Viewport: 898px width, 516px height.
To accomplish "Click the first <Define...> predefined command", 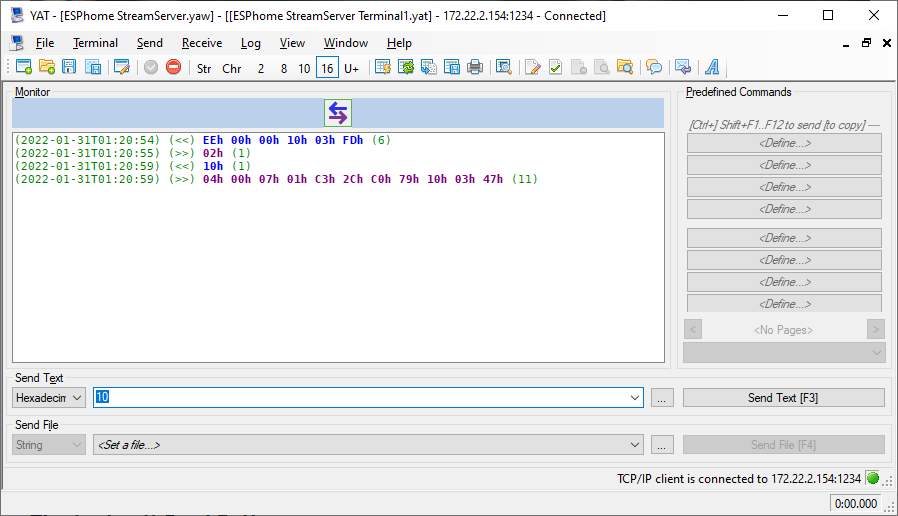I will point(784,143).
